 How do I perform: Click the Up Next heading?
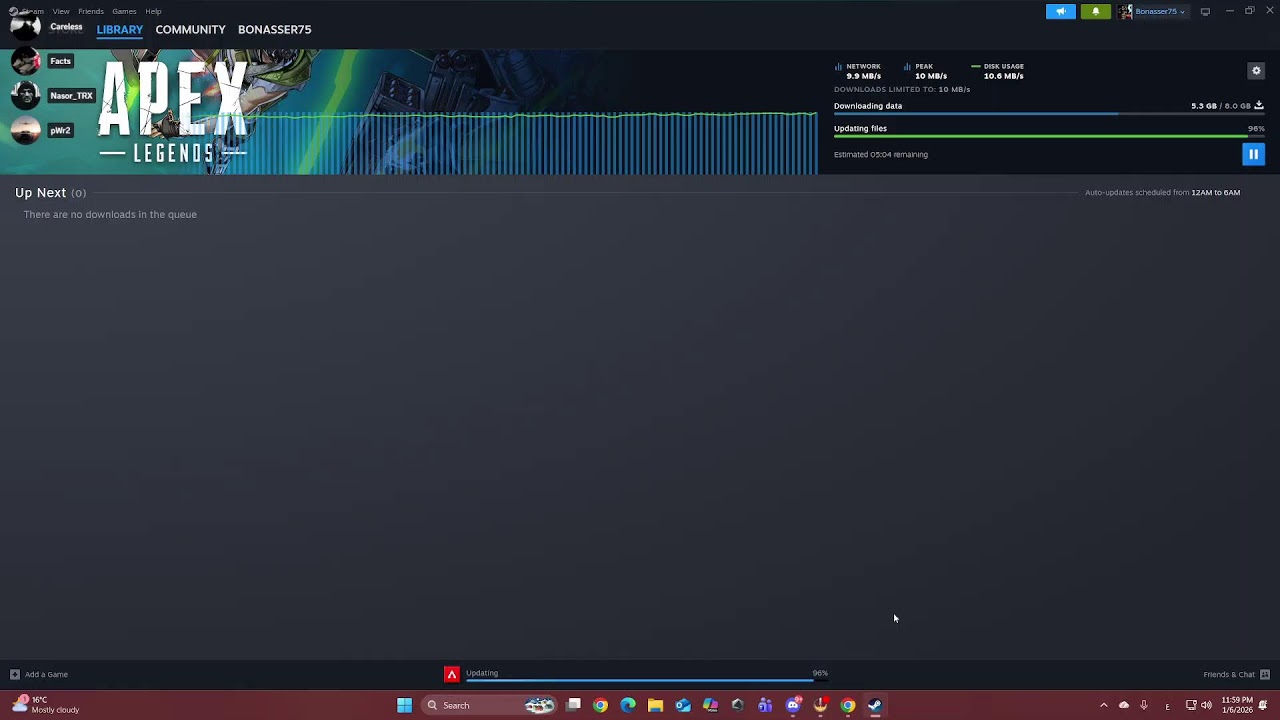pos(40,192)
